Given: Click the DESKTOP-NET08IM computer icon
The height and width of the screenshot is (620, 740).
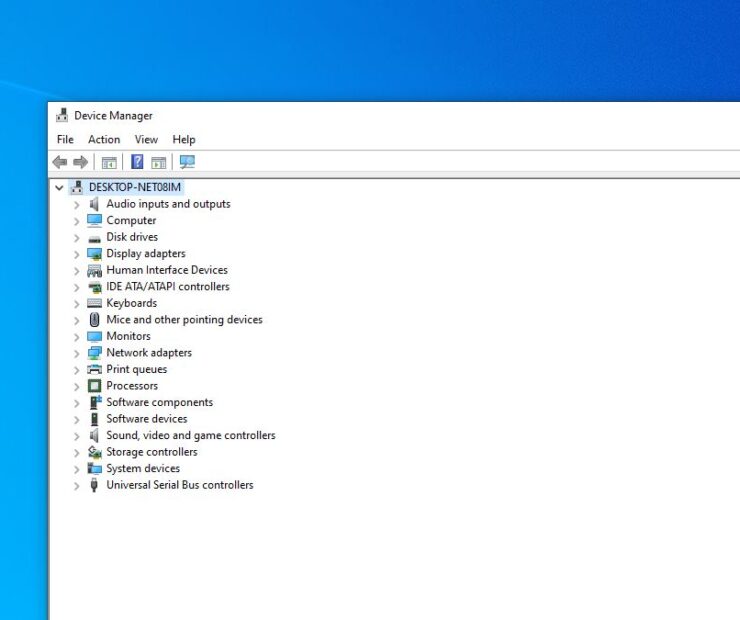Looking at the screenshot, I should (x=77, y=187).
